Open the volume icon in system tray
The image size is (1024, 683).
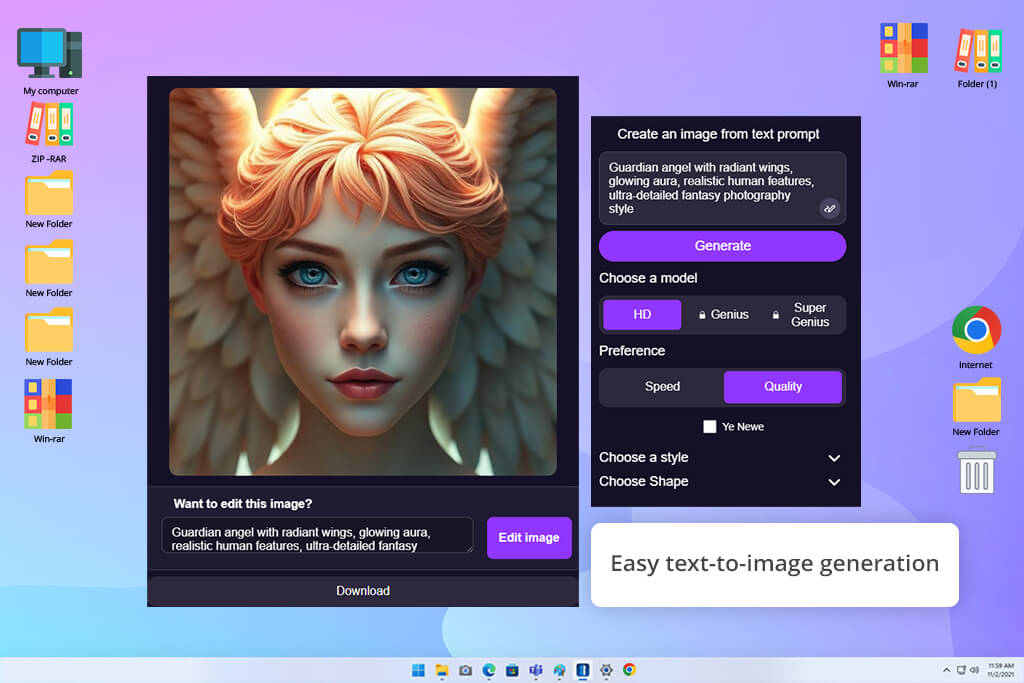(x=974, y=670)
